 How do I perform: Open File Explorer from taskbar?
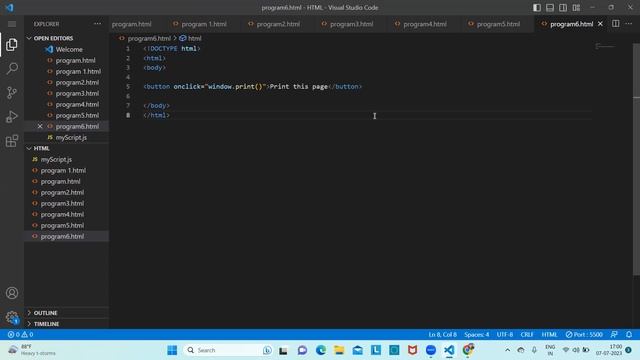(339, 350)
